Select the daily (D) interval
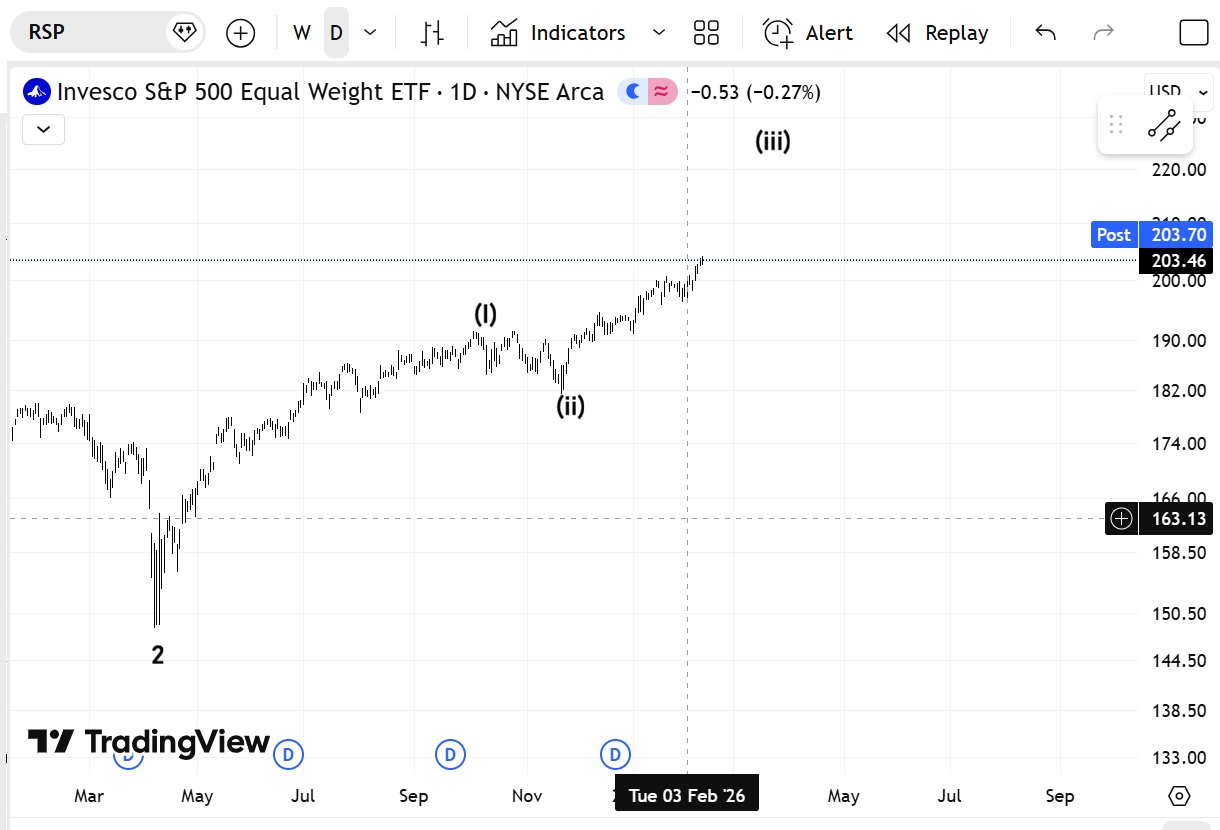The image size is (1220, 830). point(336,33)
